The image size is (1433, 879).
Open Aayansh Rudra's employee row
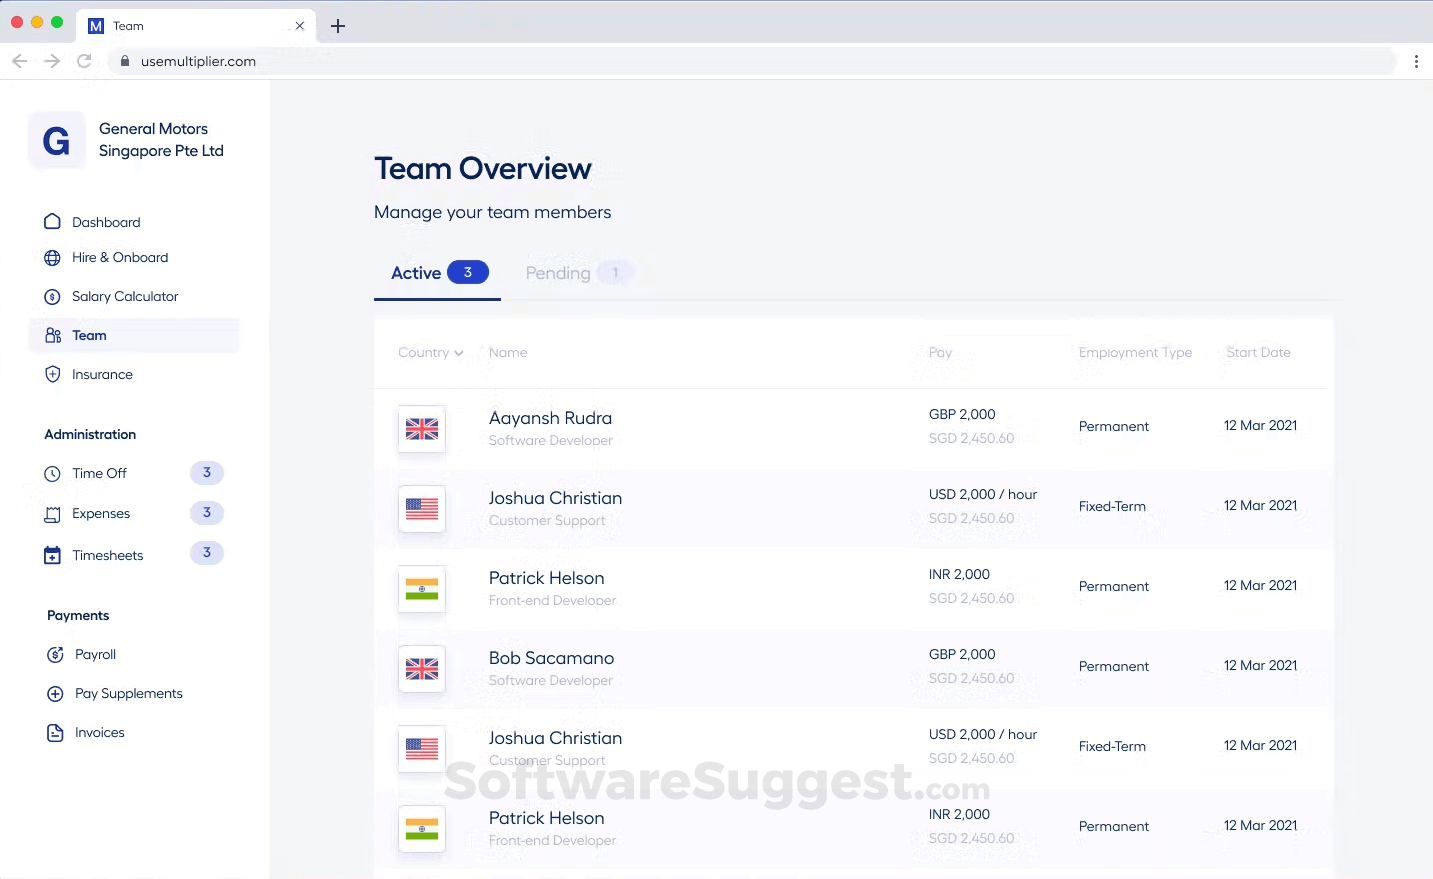853,428
